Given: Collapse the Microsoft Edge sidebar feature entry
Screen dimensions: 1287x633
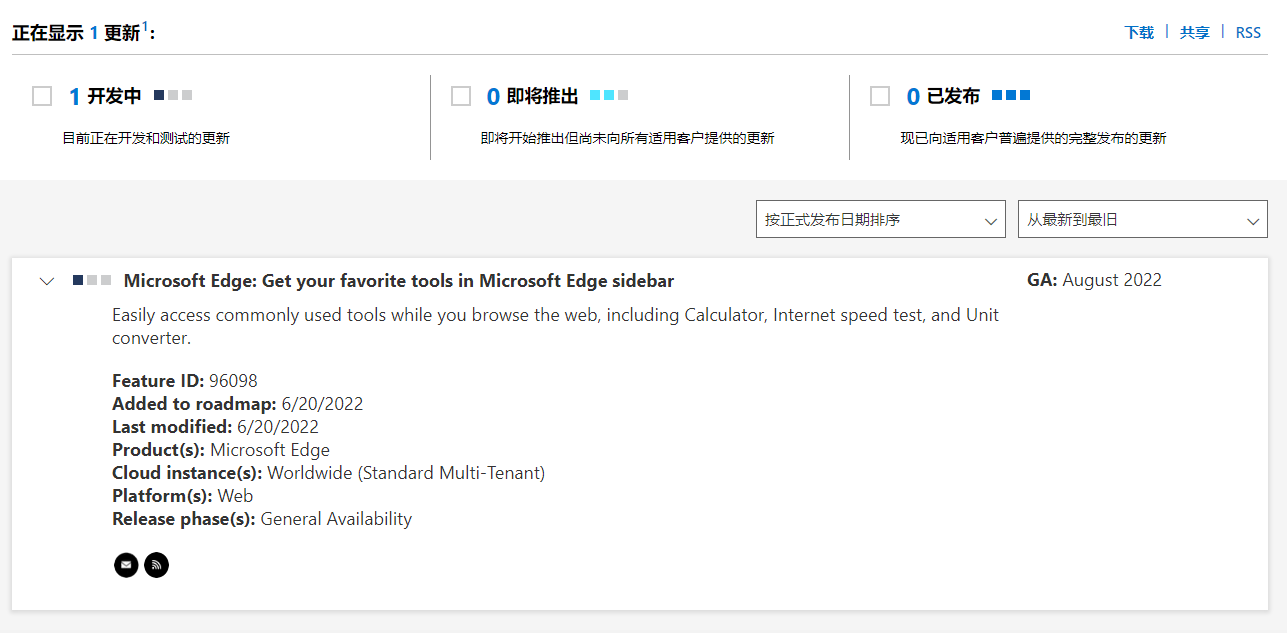Looking at the screenshot, I should pyautogui.click(x=46, y=281).
